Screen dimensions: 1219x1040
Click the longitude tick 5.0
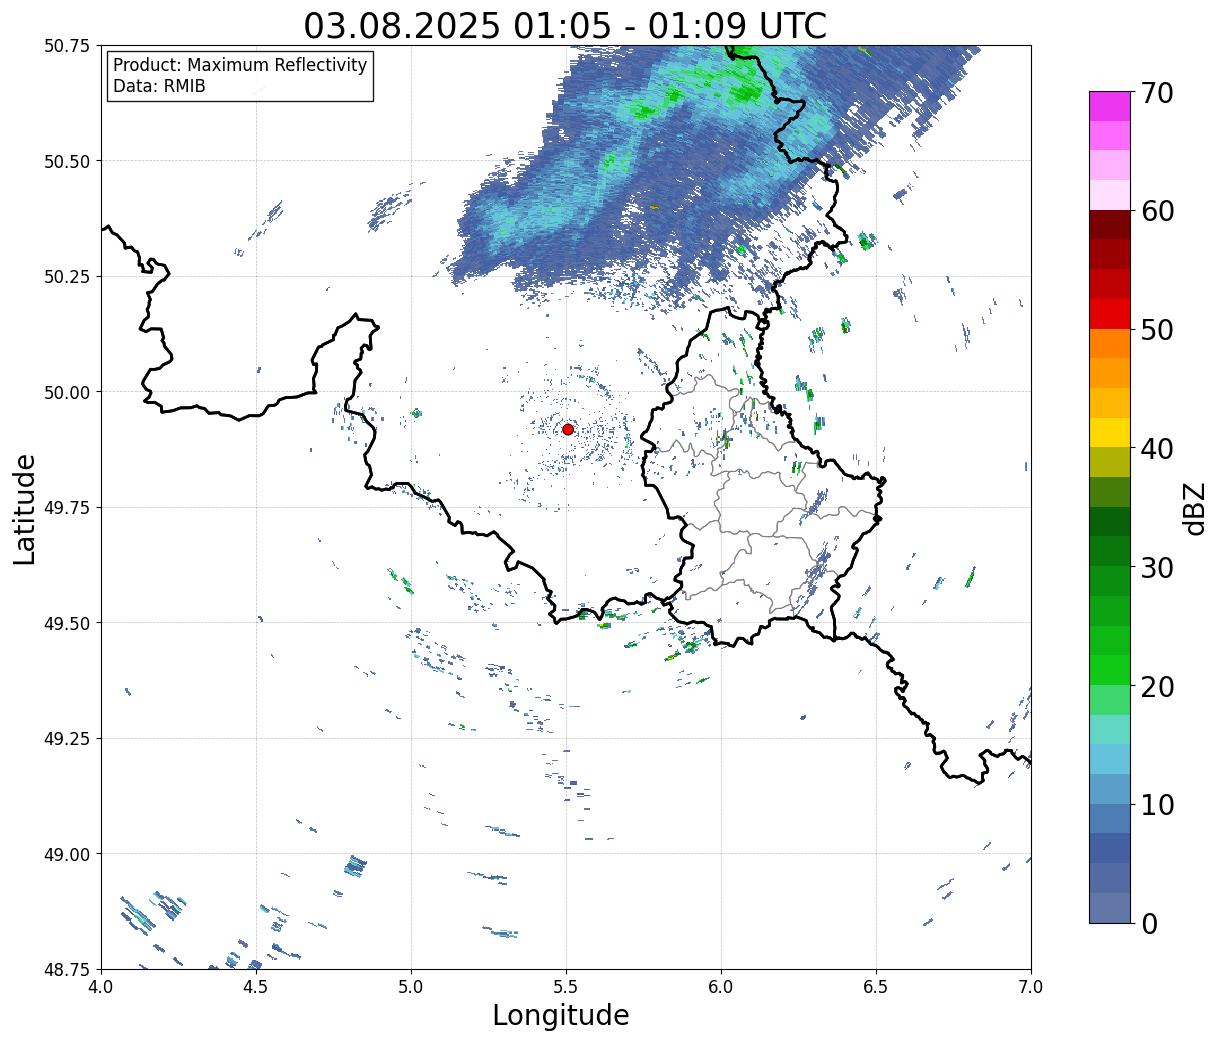(x=411, y=987)
